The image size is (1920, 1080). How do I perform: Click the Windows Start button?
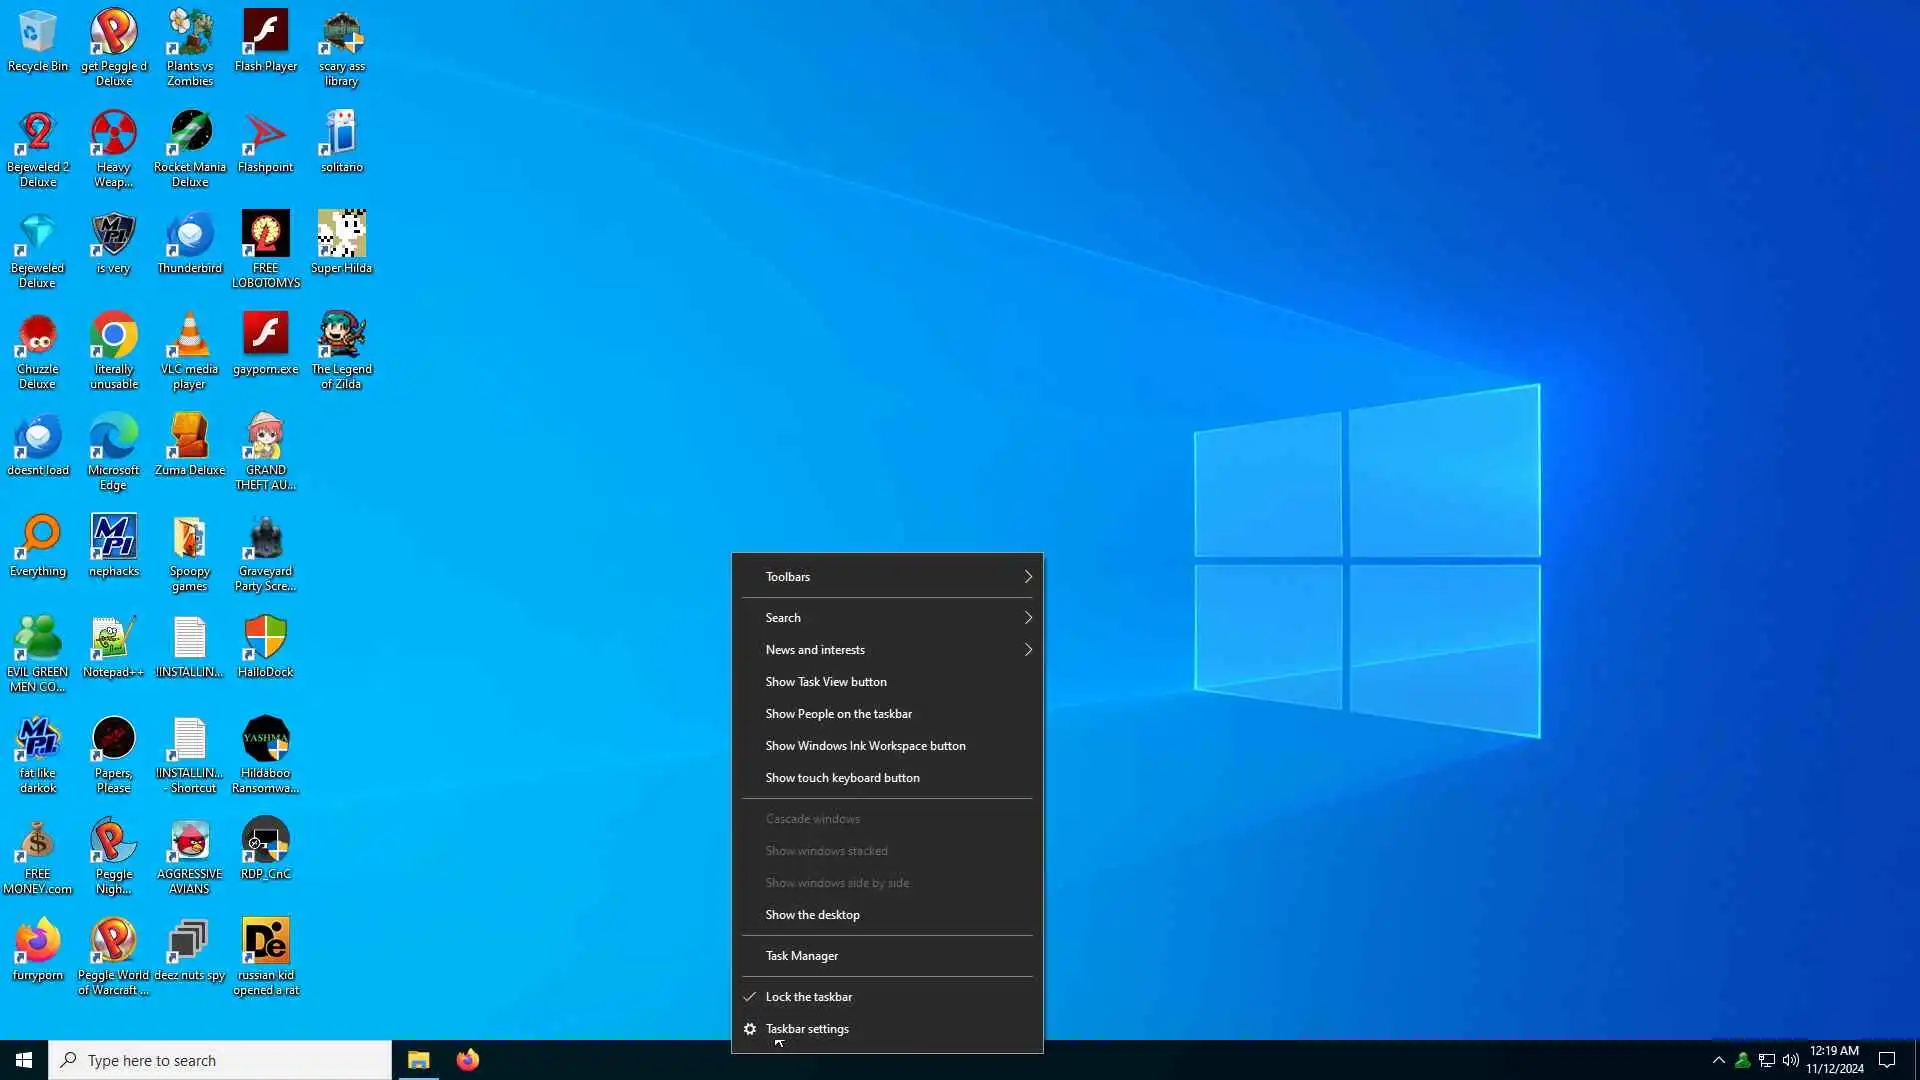[24, 1060]
